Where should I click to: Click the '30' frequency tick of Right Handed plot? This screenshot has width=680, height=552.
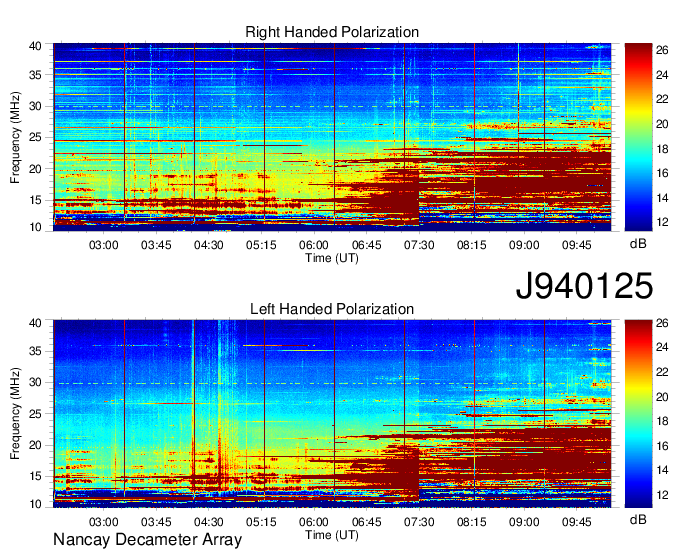35,106
